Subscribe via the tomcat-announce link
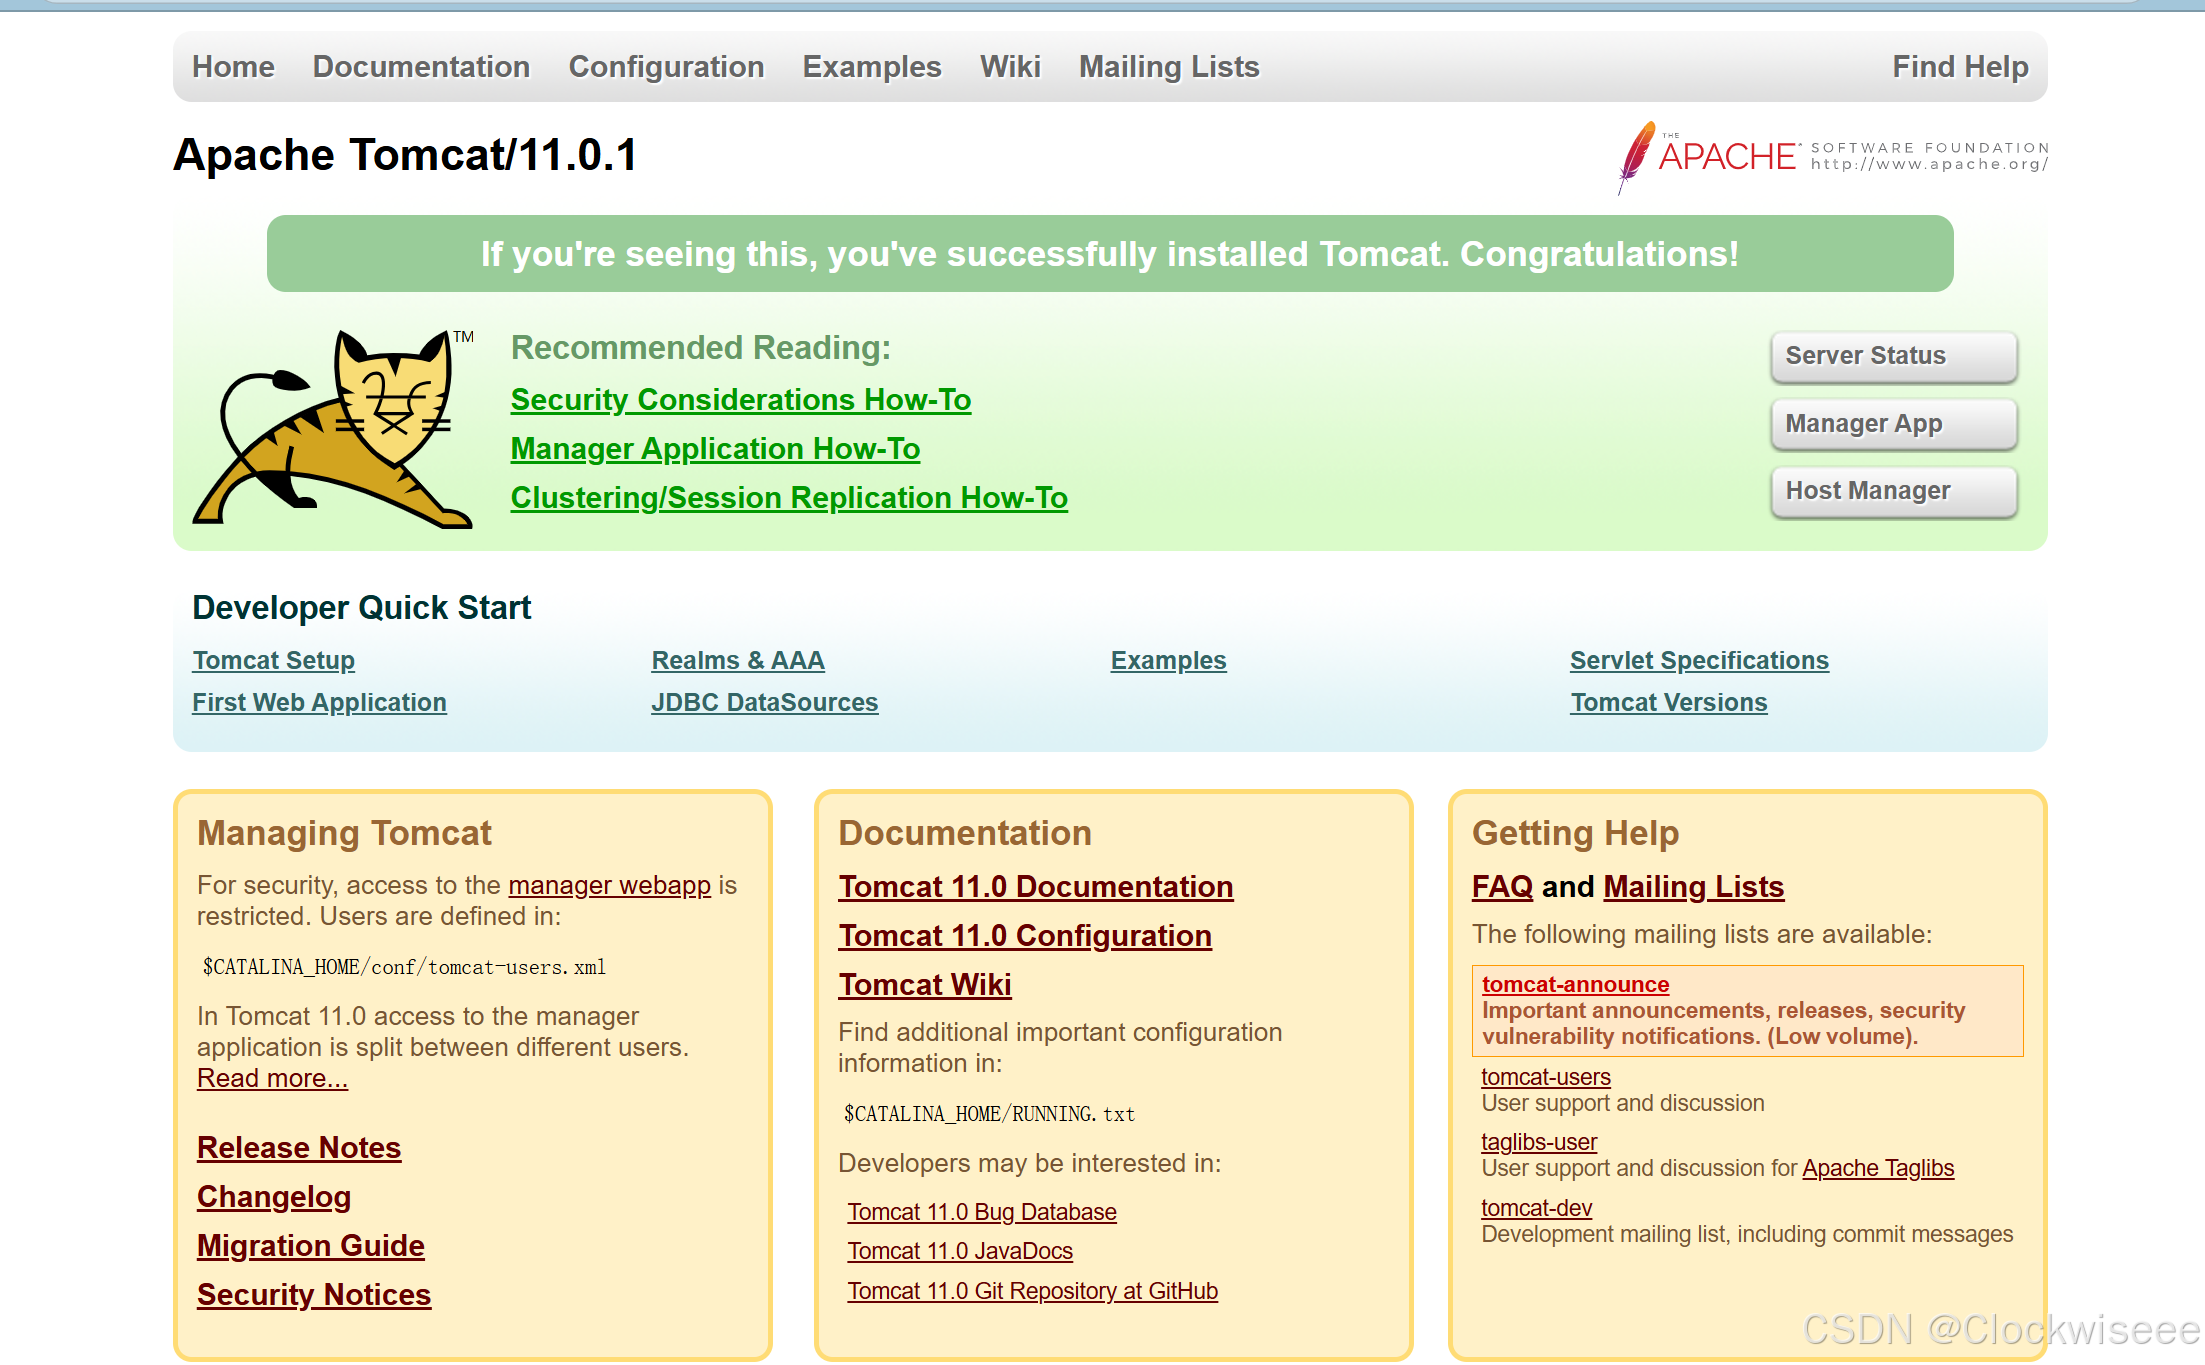Image resolution: width=2205 pixels, height=1365 pixels. pos(1575,984)
